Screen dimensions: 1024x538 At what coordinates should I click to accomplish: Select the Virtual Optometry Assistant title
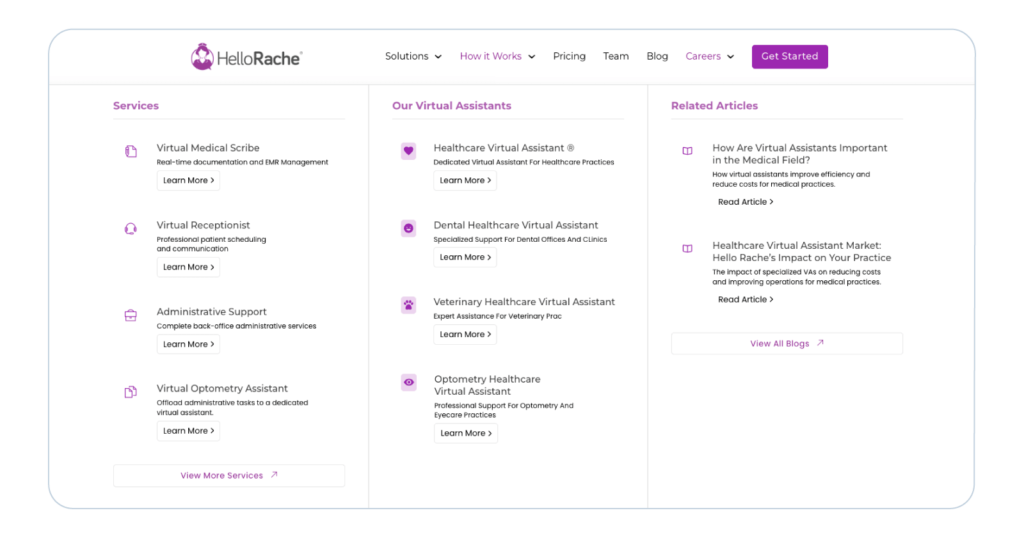coord(222,388)
